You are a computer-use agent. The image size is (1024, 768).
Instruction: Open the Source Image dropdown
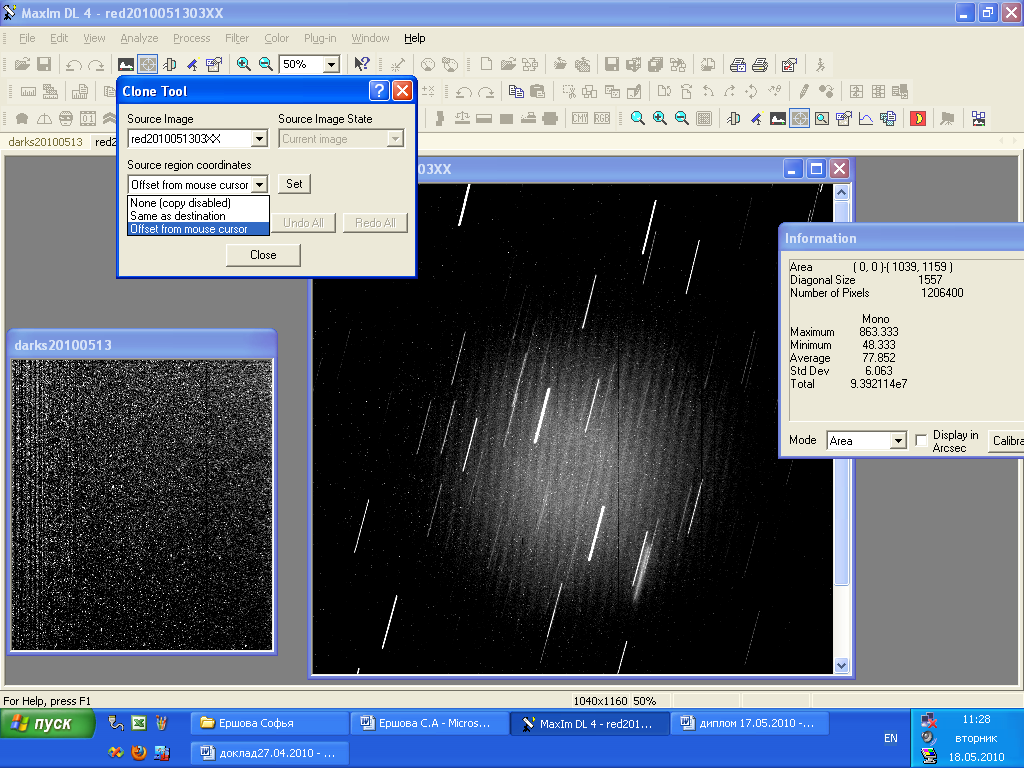tap(259, 139)
